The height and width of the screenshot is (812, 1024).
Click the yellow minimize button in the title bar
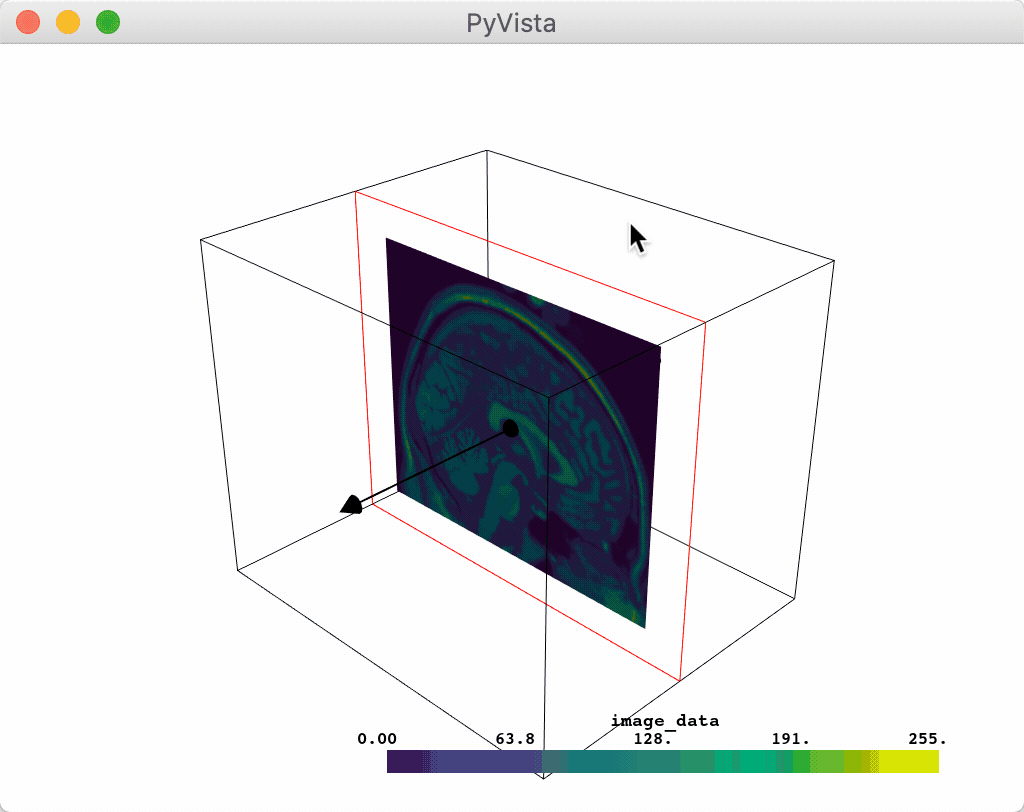click(x=67, y=21)
